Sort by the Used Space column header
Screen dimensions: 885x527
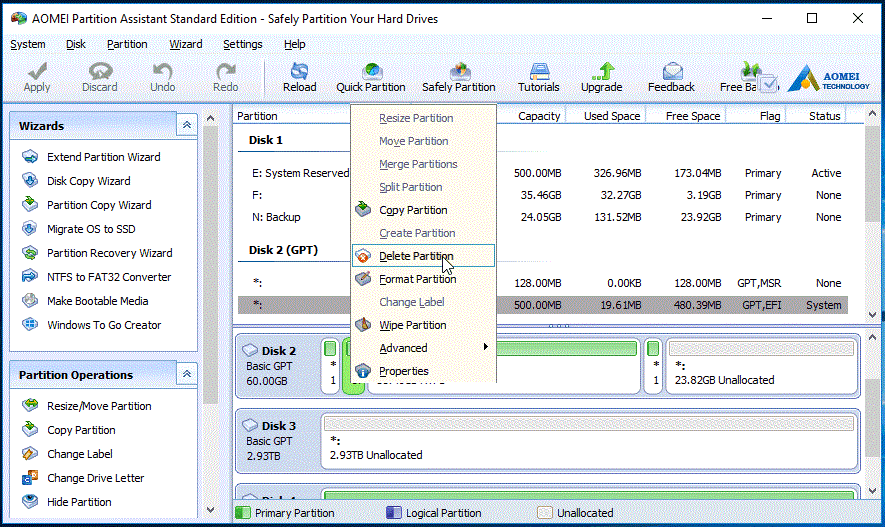coord(612,116)
